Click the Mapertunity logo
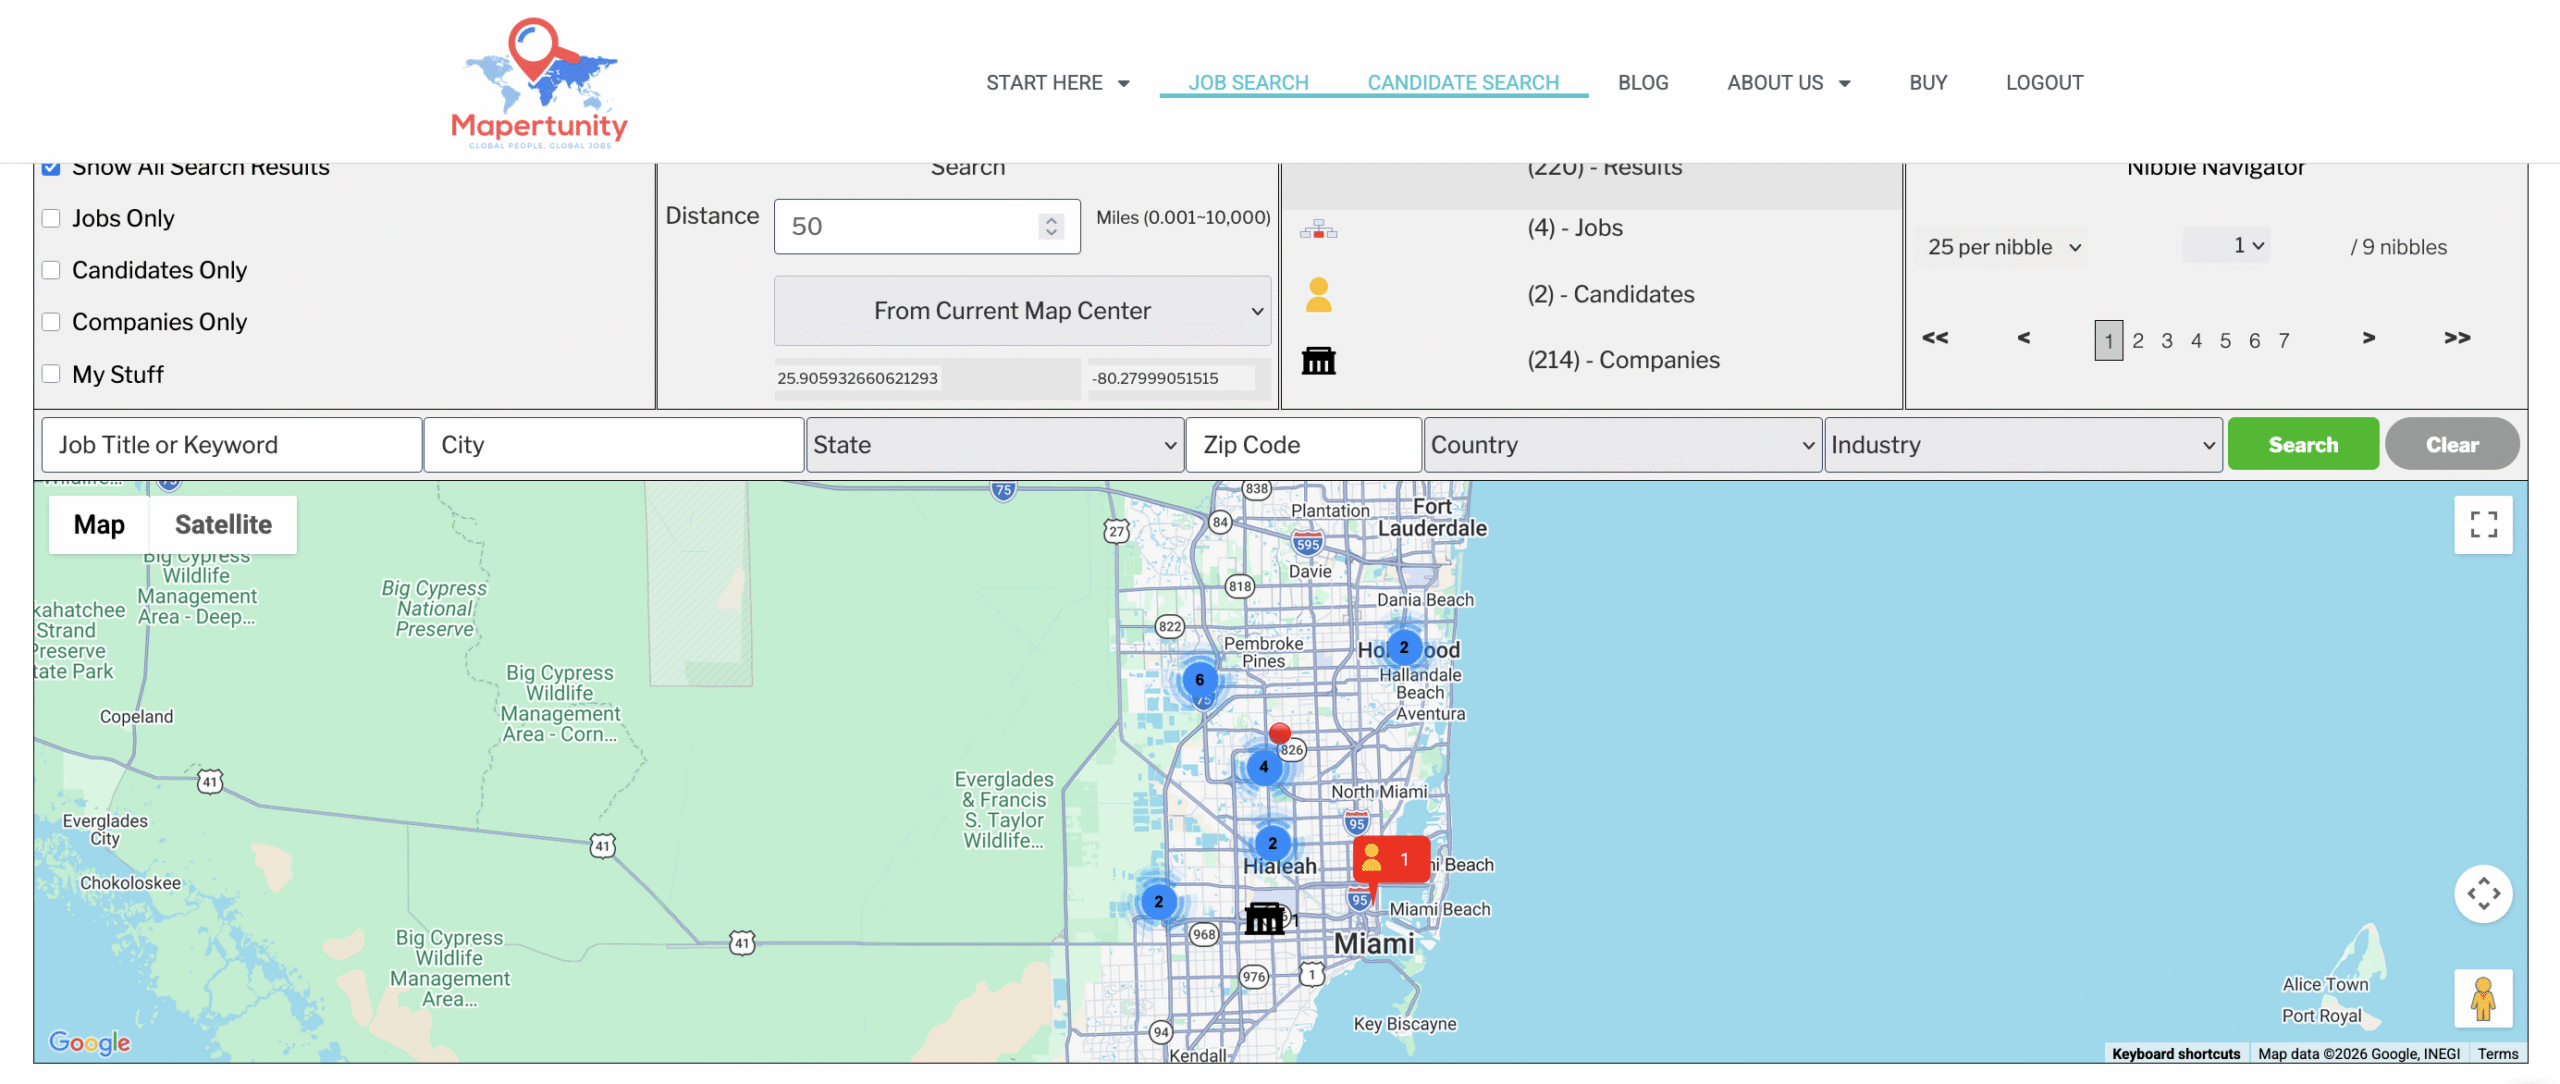Viewport: 2560px width, 1084px height. pos(539,83)
